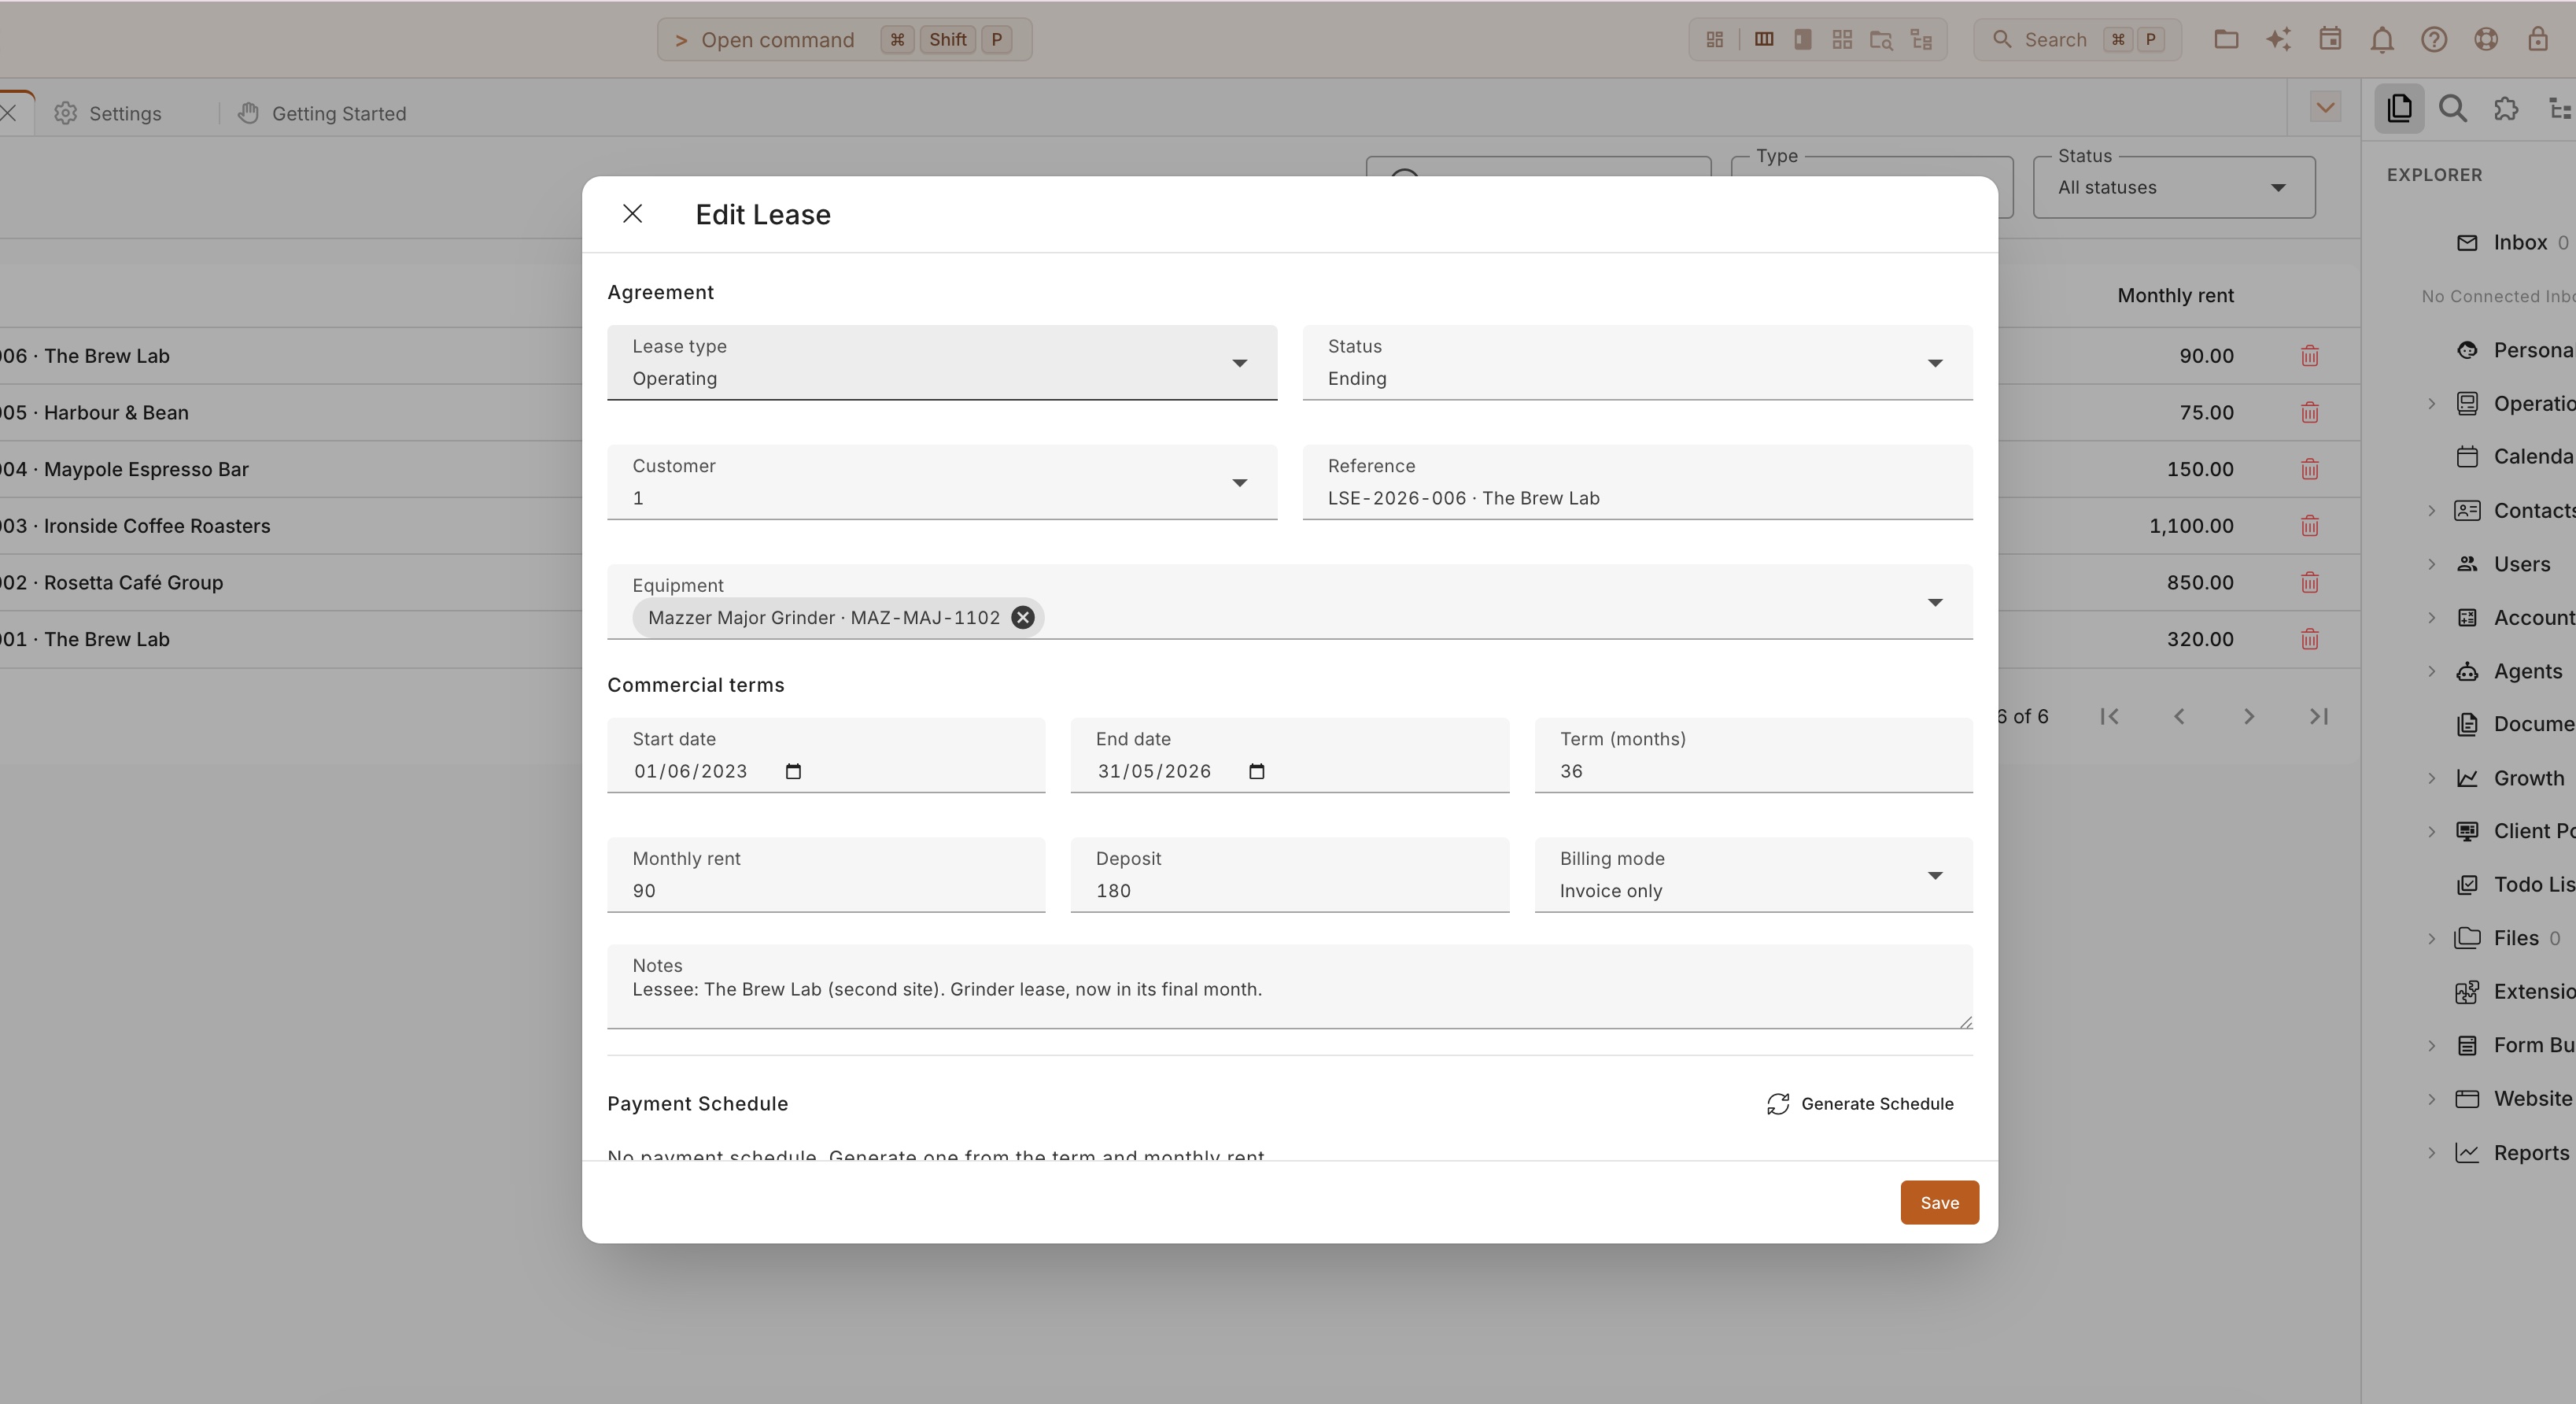Select the Explorer files panel icon
This screenshot has height=1404, width=2576.
point(2400,108)
